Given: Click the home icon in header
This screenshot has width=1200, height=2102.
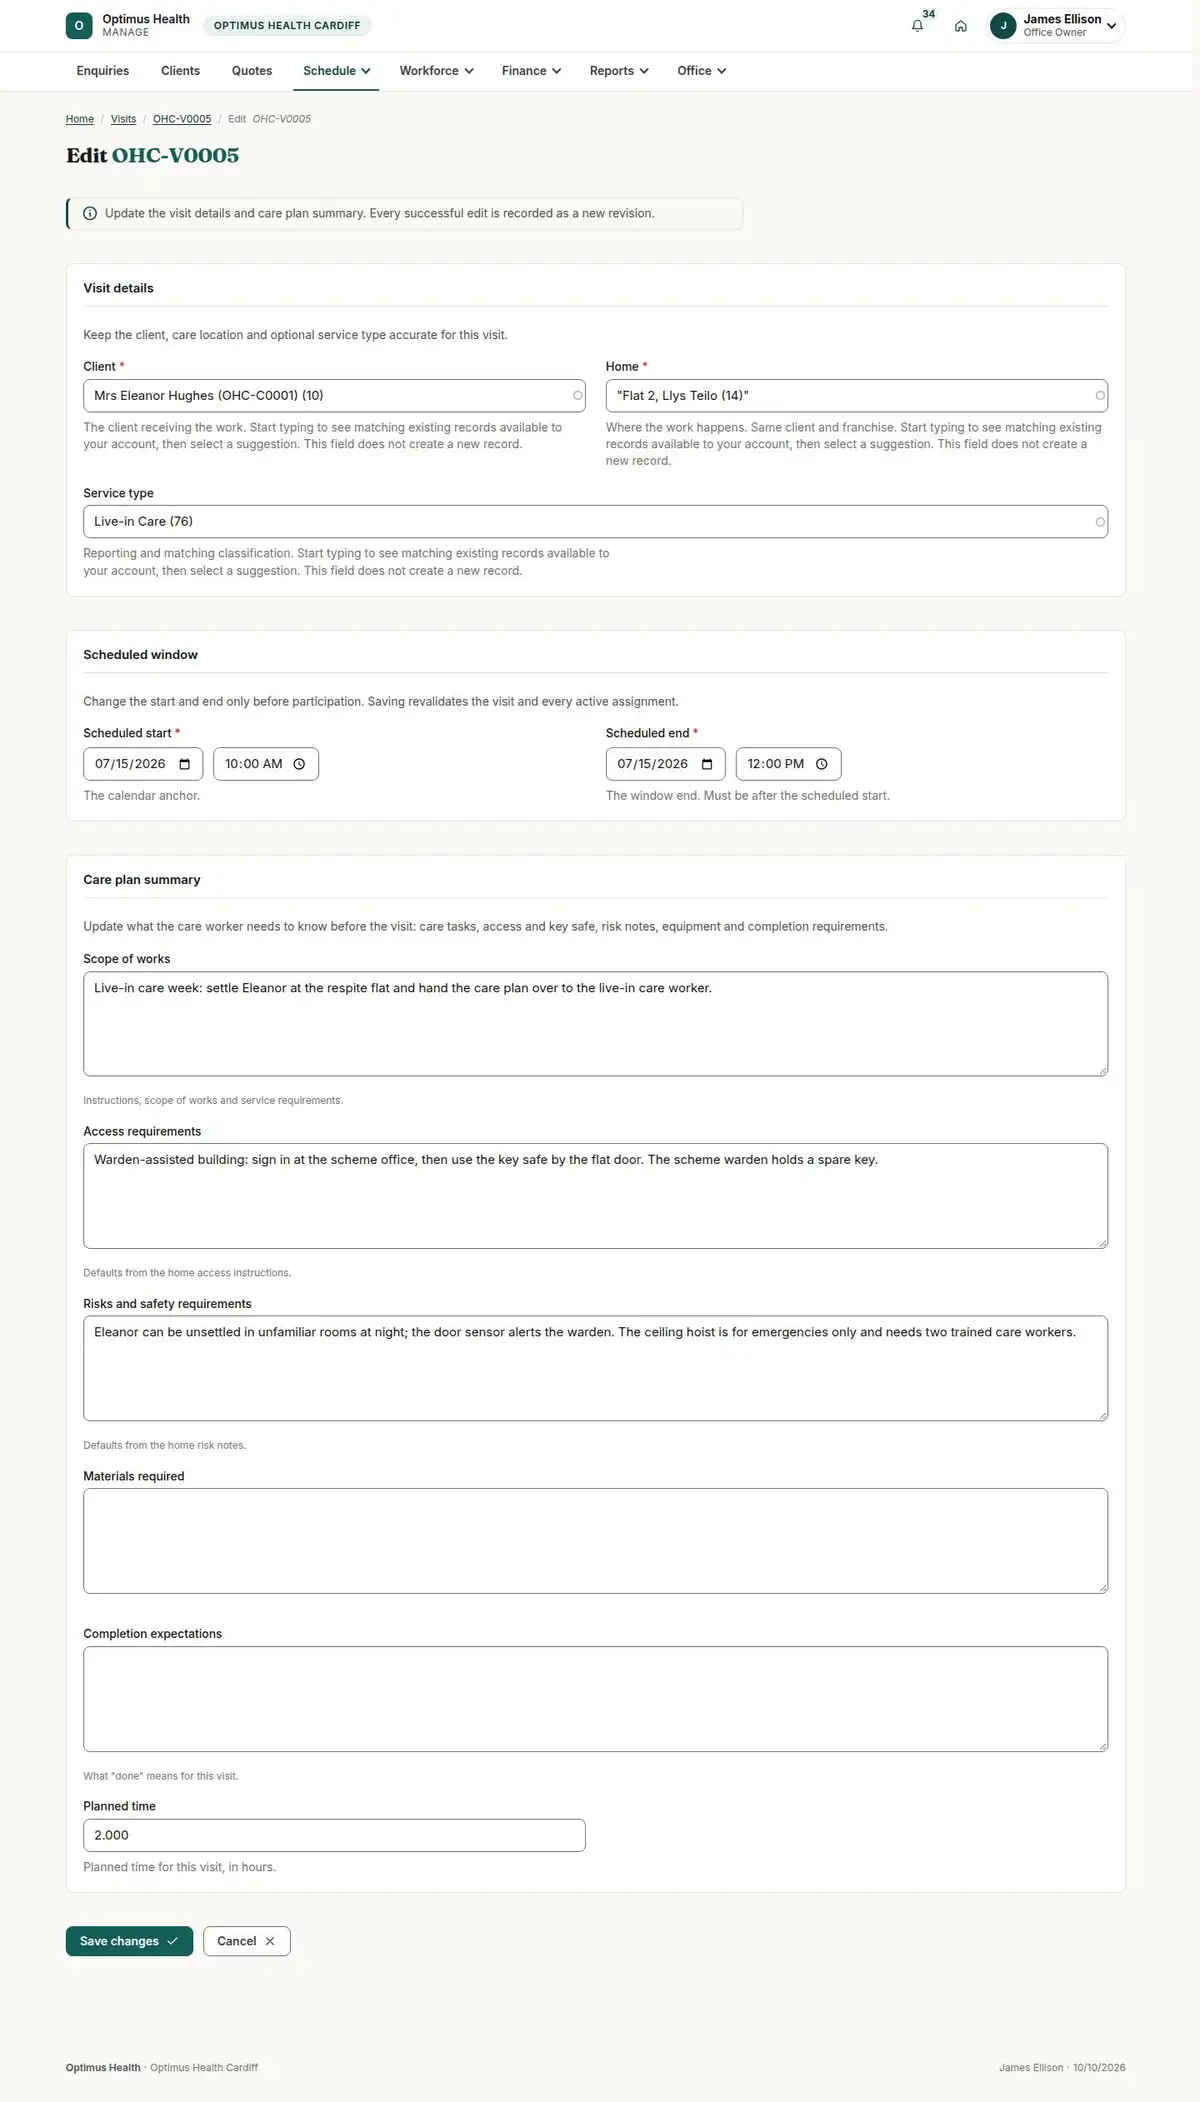Looking at the screenshot, I should 960,26.
